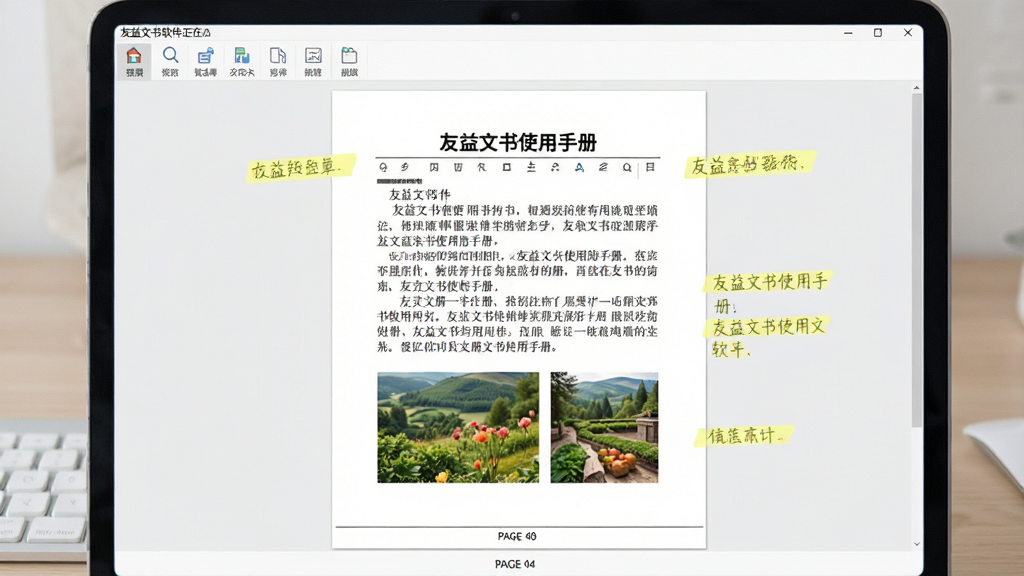This screenshot has height=576, width=1024.
Task: Click the yellow highlighted note 友益文书使用手册
Action: pos(768,292)
